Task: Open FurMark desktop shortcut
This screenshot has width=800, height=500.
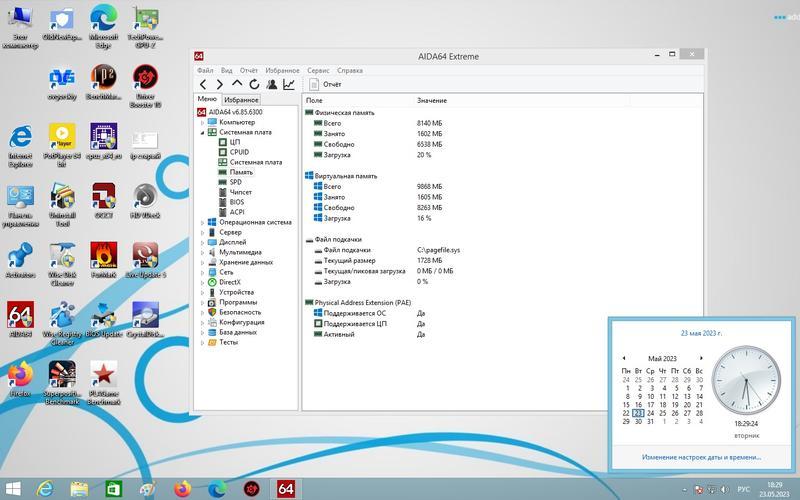Action: pos(103,258)
